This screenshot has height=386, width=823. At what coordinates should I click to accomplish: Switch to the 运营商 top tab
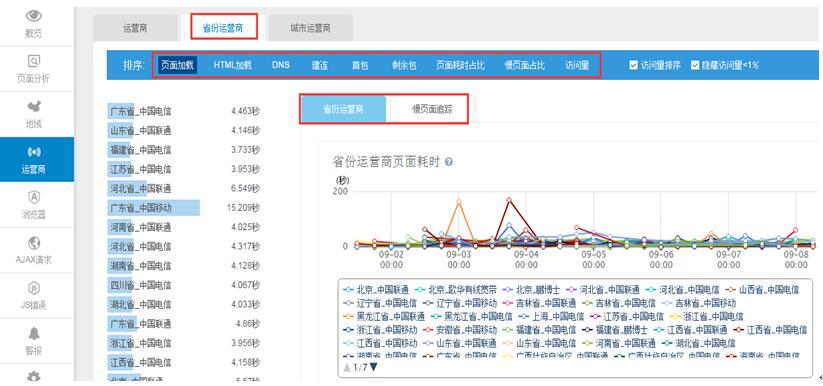[x=135, y=28]
